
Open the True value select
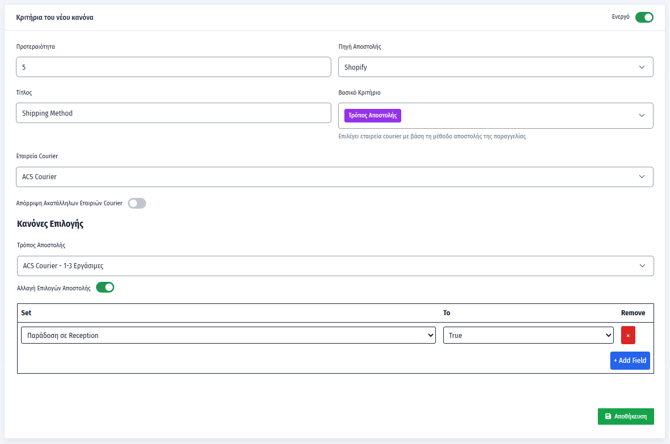[528, 335]
